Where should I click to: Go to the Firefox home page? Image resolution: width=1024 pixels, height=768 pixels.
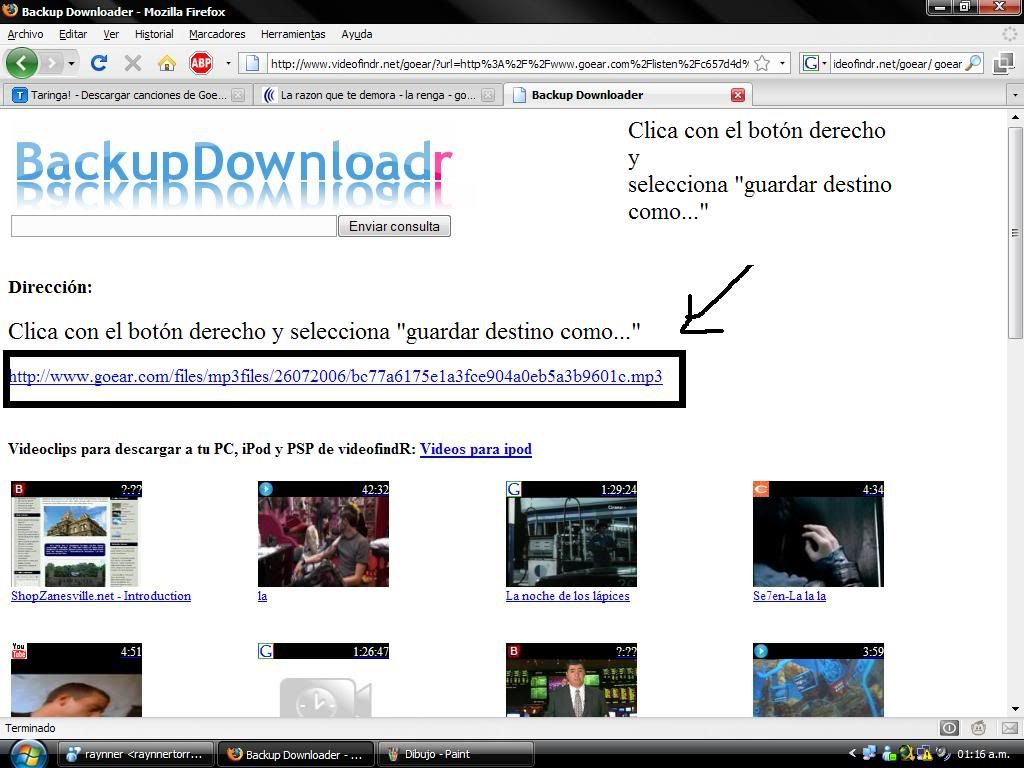(167, 63)
